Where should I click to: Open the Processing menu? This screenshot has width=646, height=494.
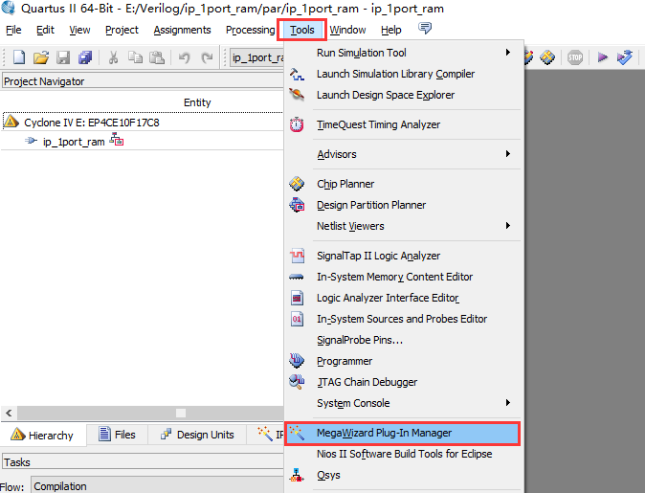coord(250,30)
